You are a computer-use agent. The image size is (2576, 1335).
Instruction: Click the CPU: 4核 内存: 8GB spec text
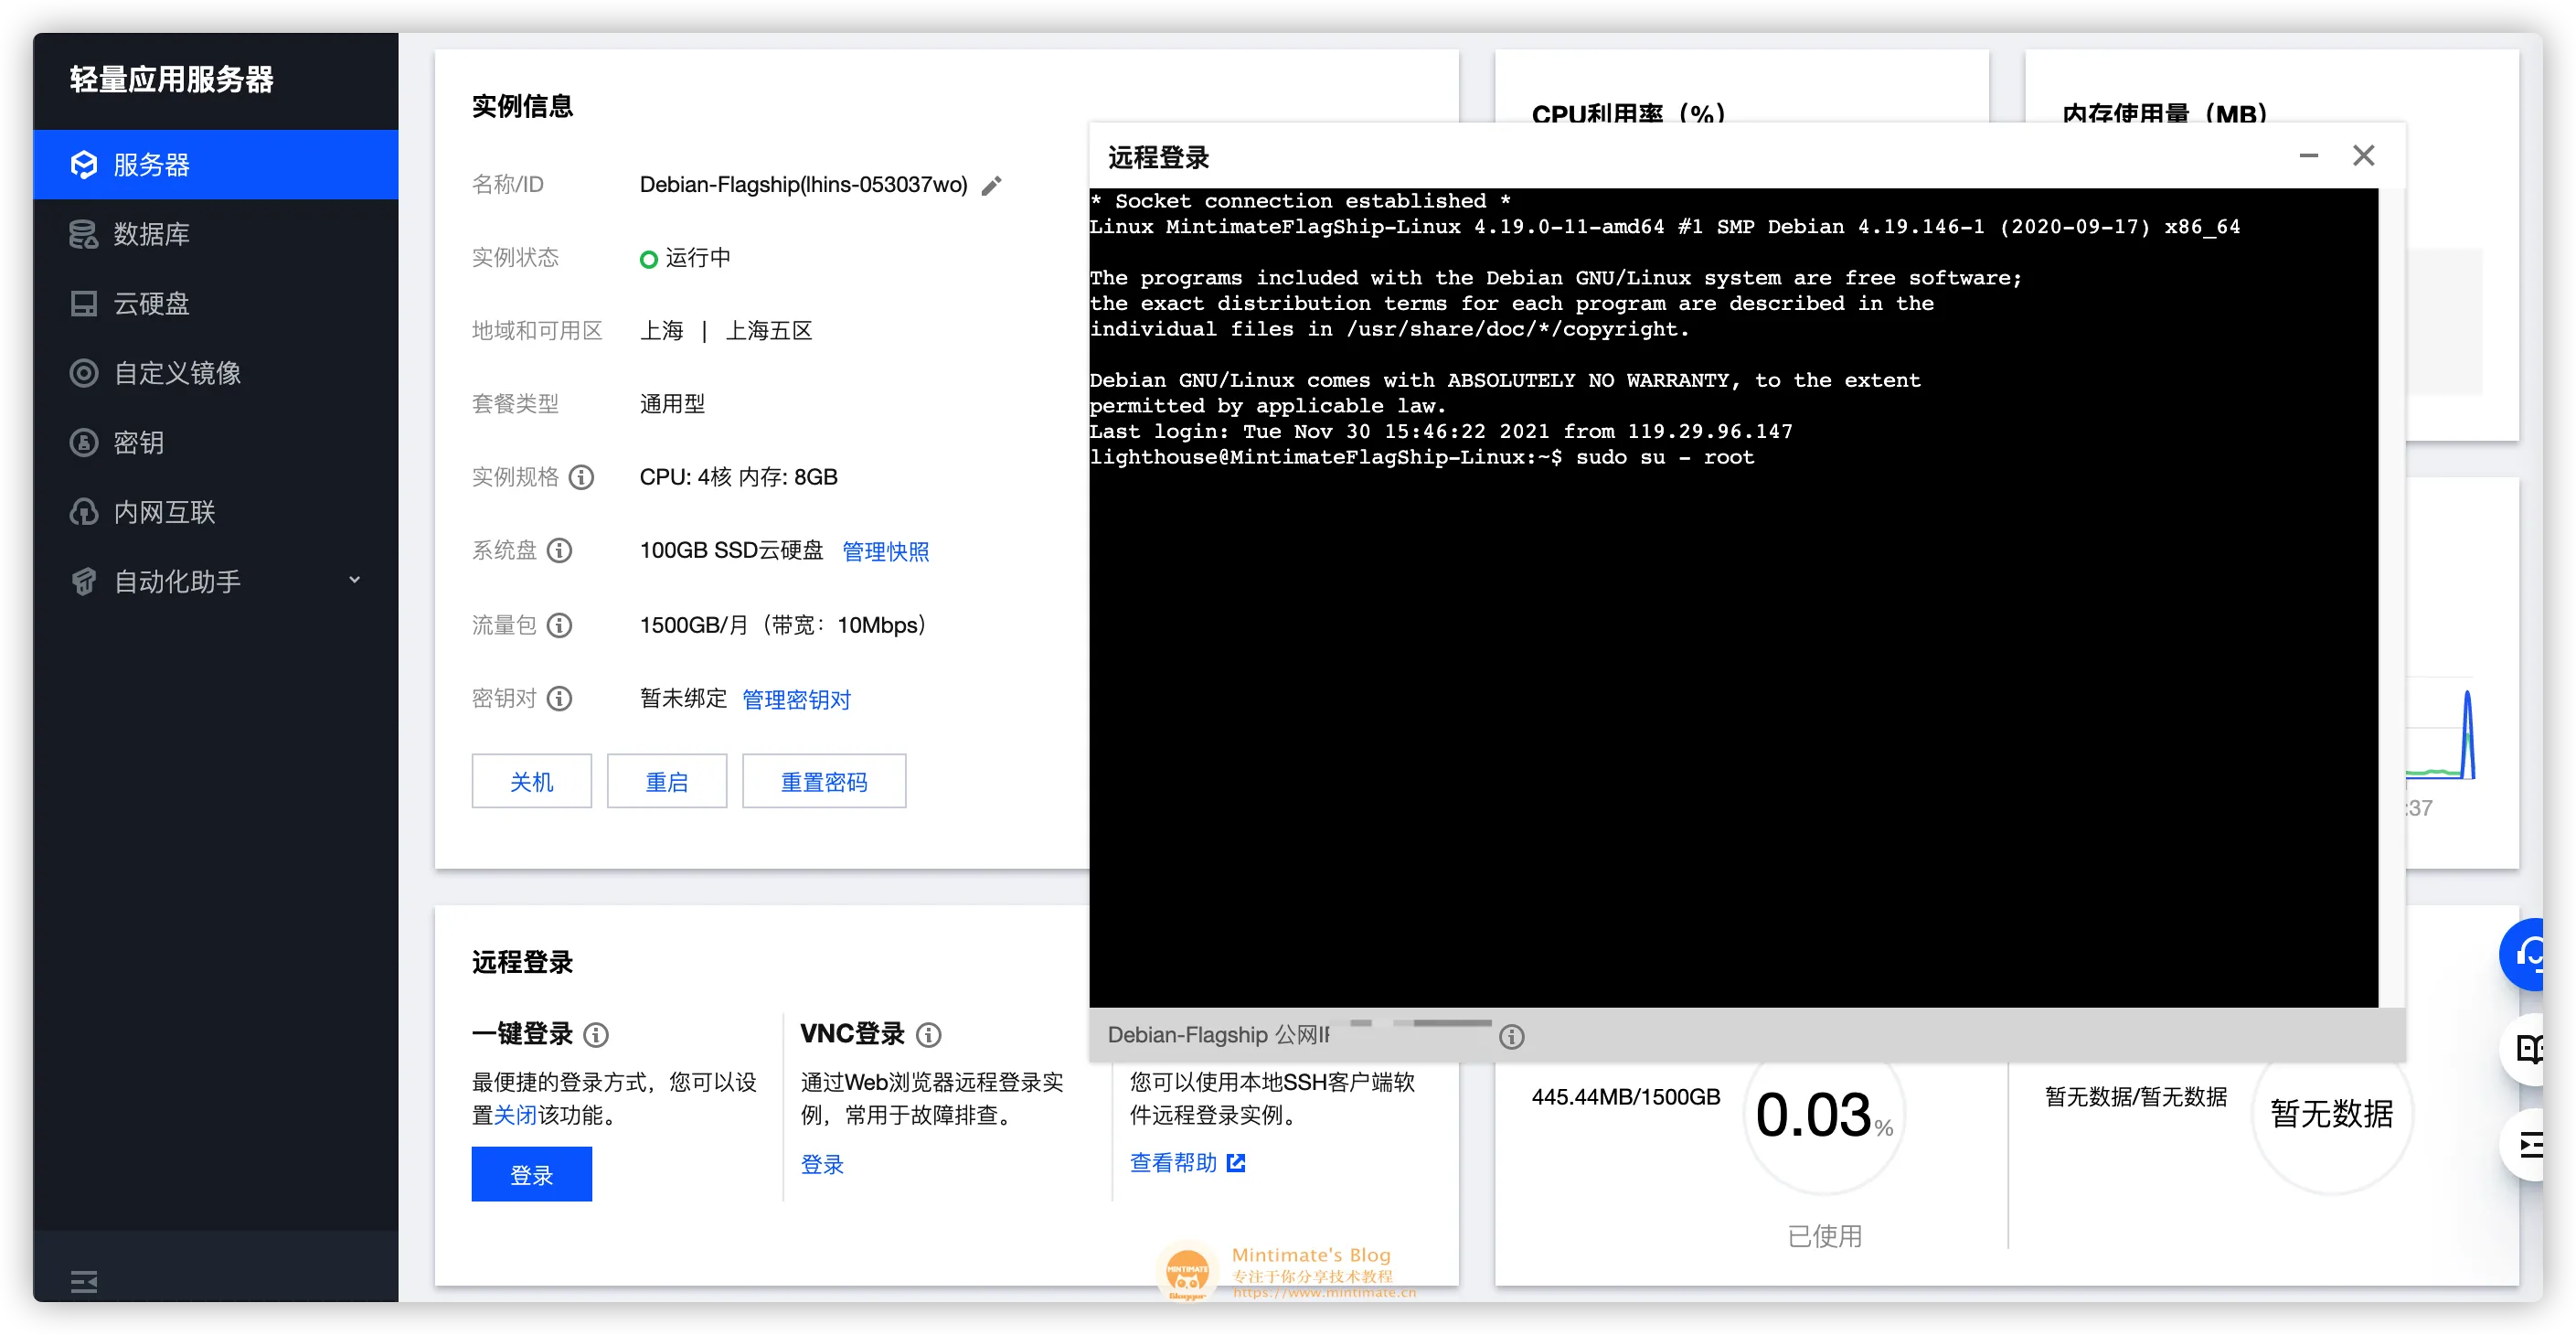(x=738, y=477)
